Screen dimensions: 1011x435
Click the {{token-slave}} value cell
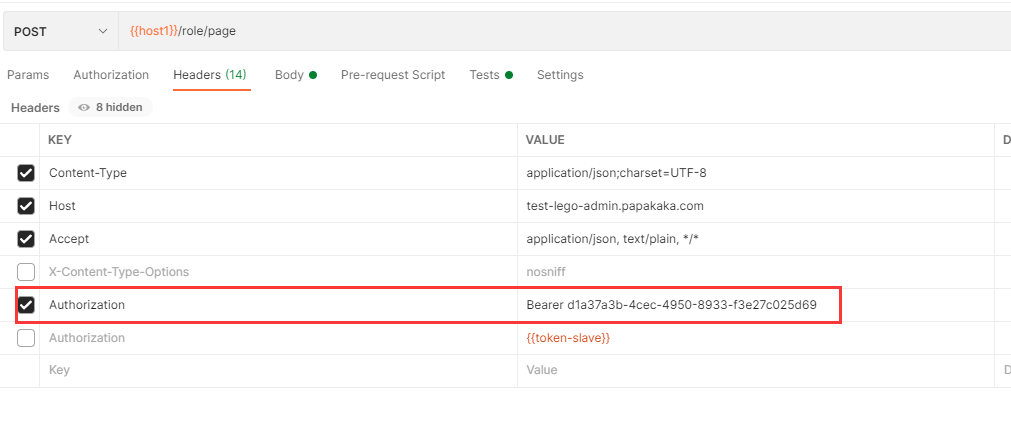756,338
